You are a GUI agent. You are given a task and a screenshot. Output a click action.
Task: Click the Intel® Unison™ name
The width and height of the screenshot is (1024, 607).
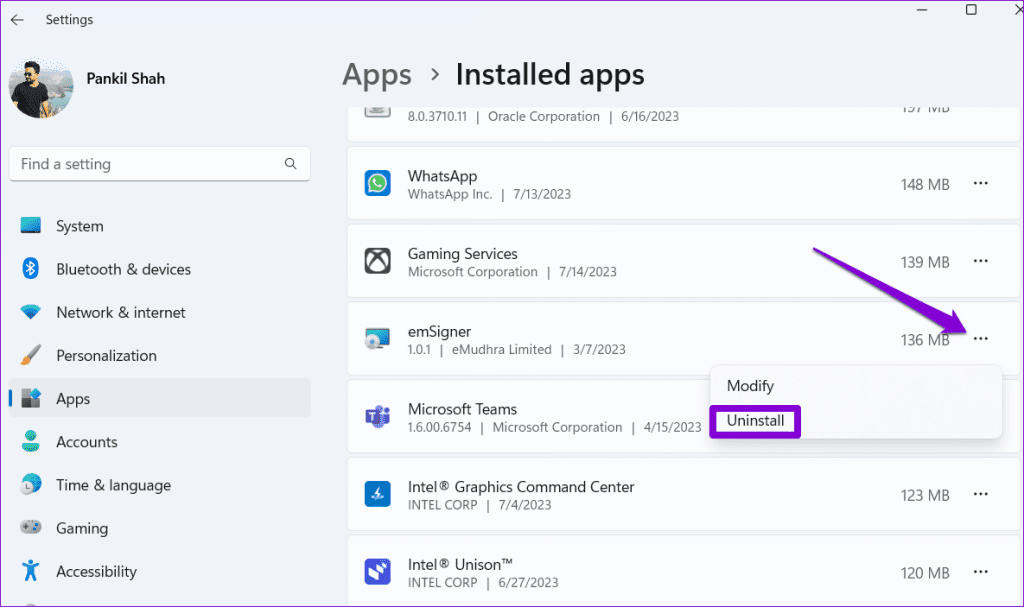point(460,565)
